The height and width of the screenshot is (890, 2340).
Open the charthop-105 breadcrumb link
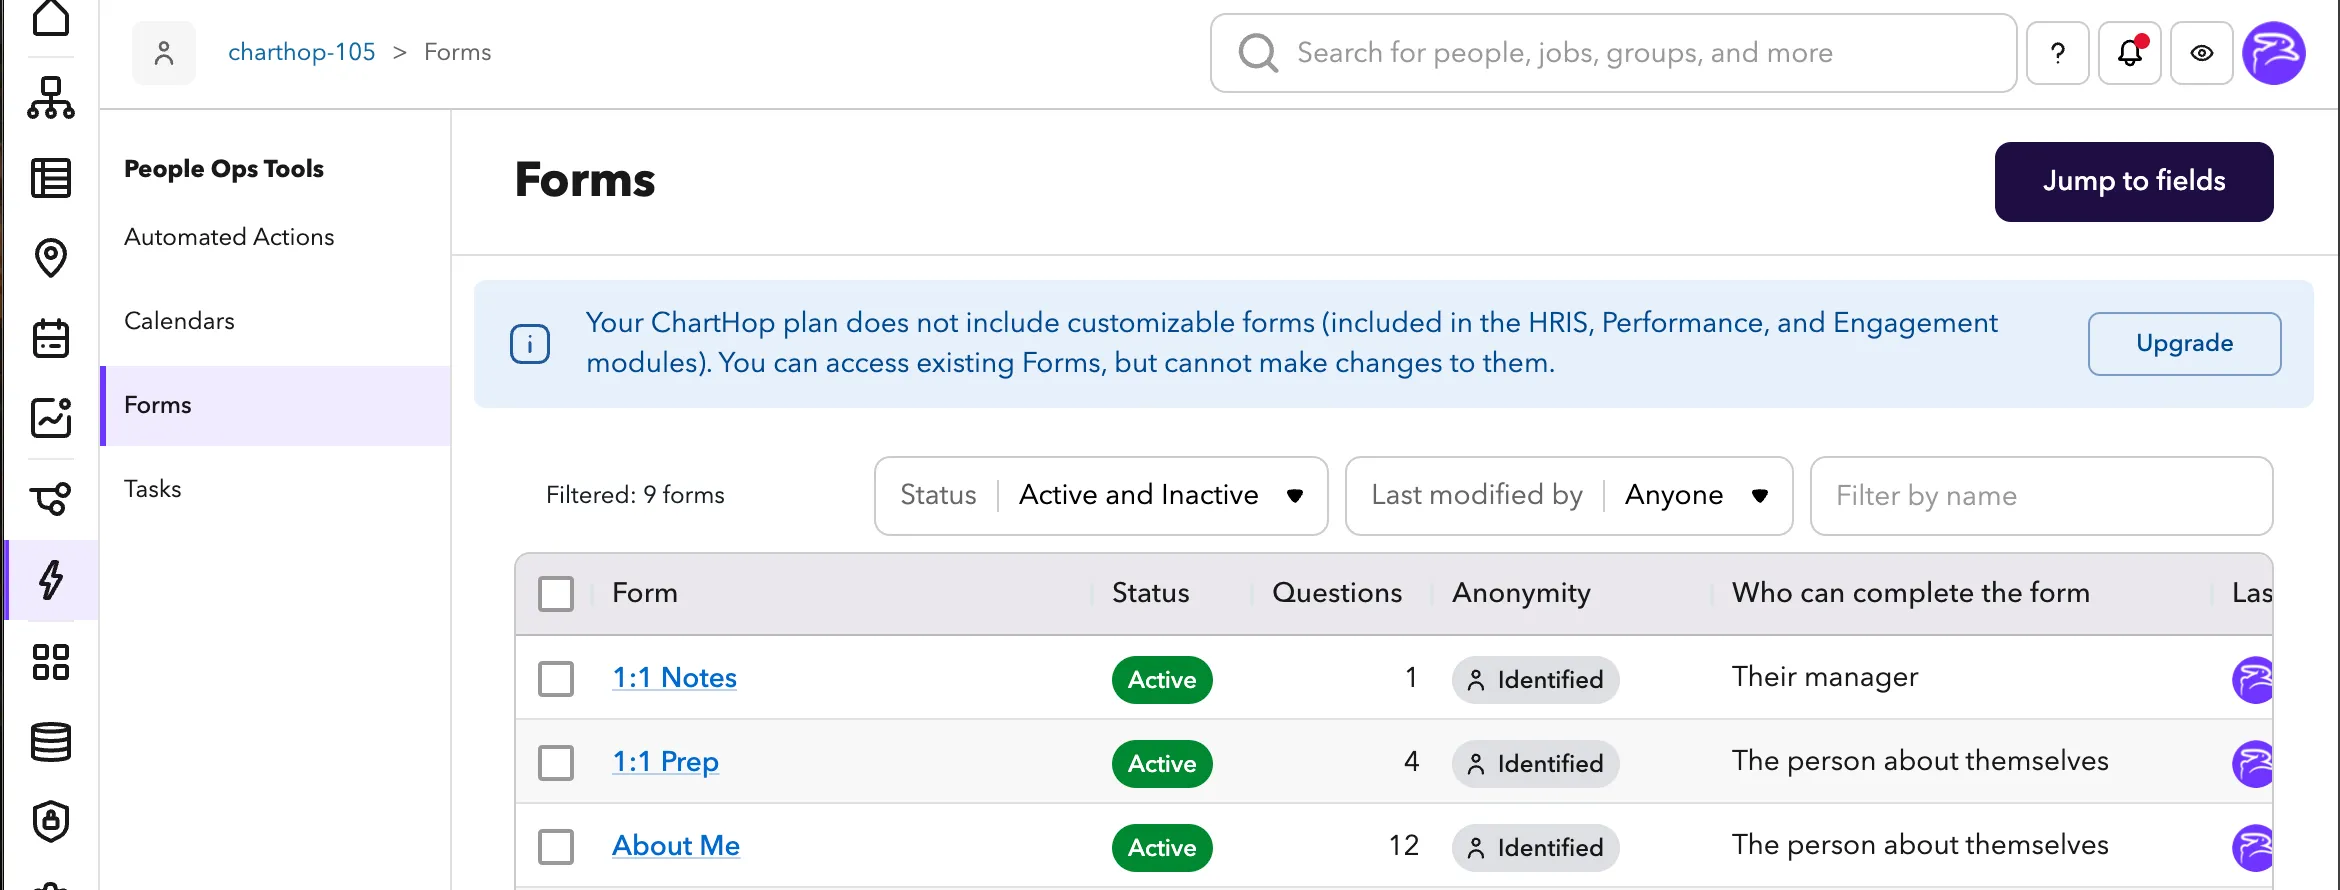pyautogui.click(x=301, y=52)
